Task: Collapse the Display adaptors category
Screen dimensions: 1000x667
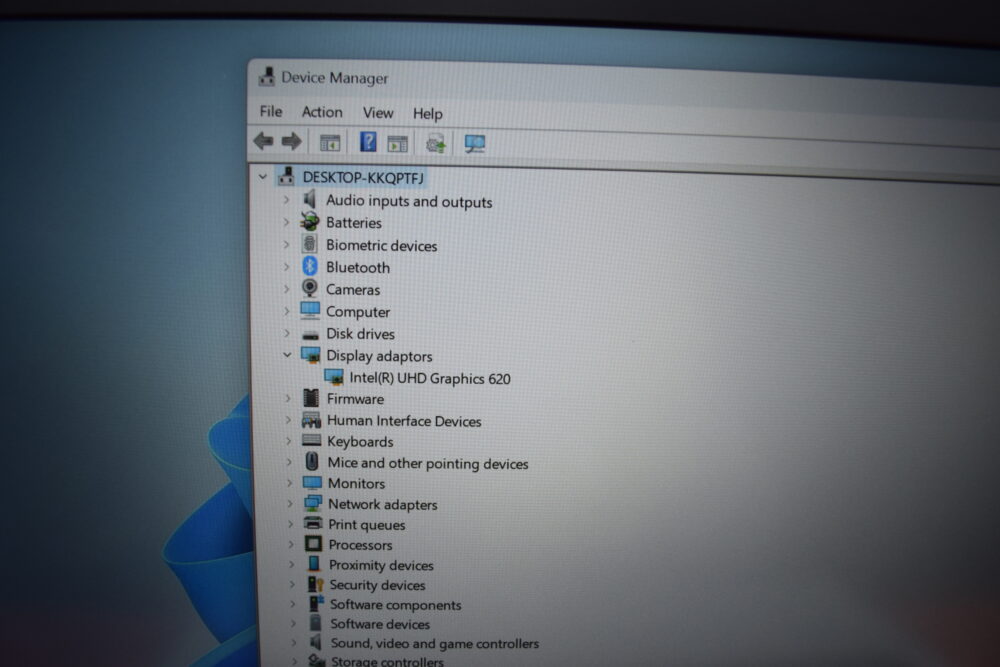Action: [287, 355]
